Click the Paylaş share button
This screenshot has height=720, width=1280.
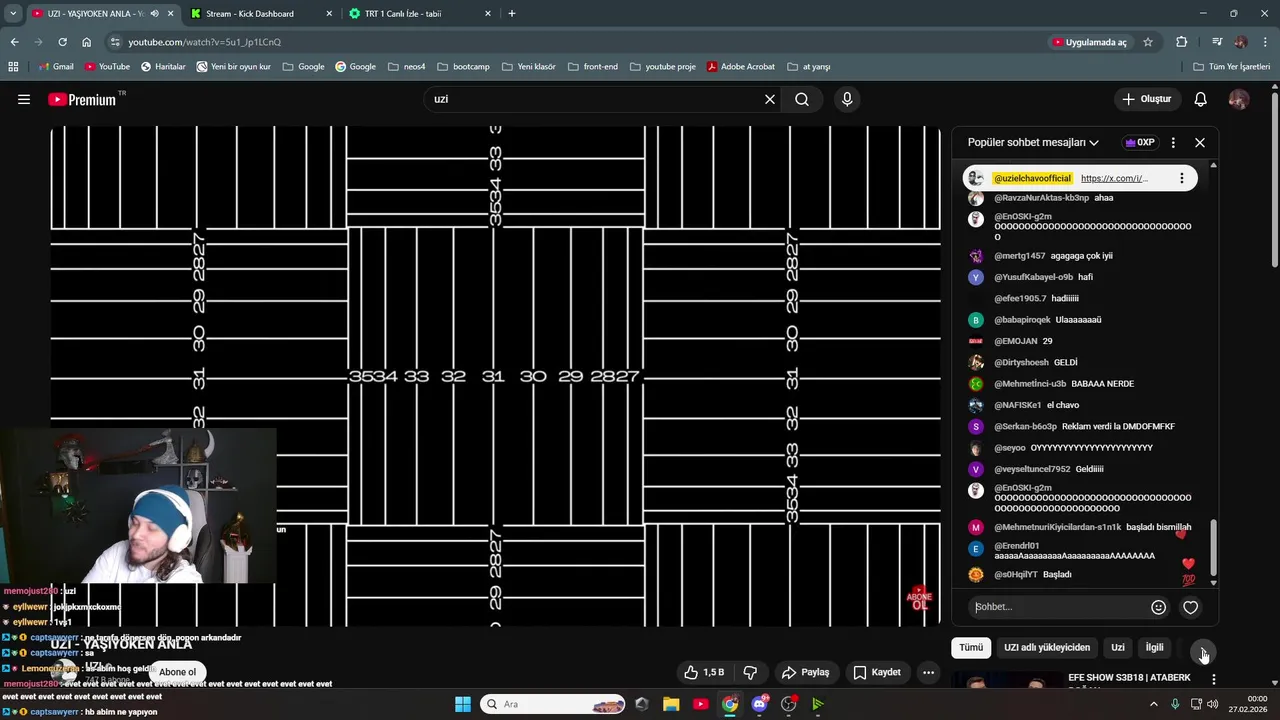[x=806, y=672]
